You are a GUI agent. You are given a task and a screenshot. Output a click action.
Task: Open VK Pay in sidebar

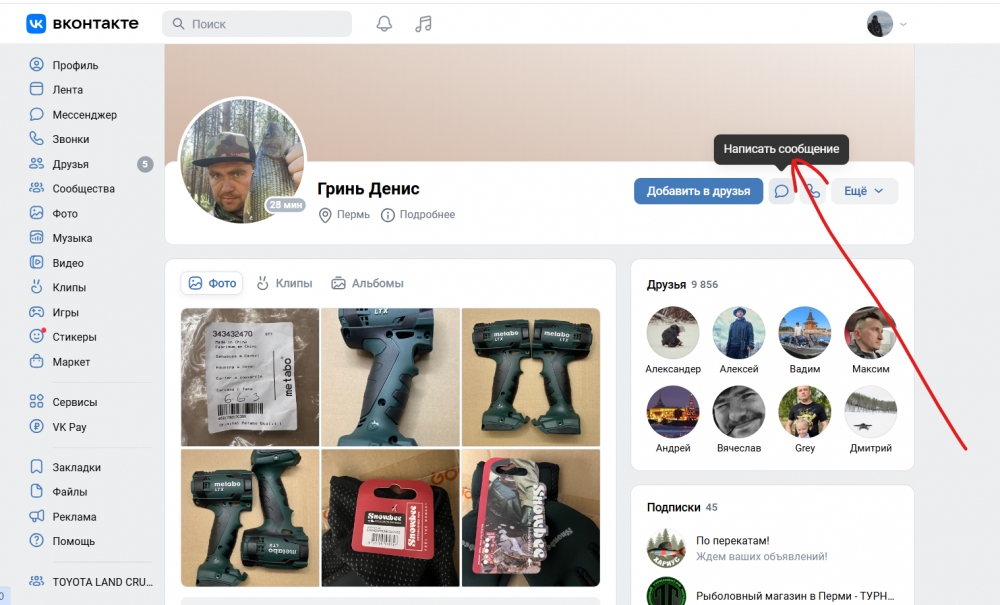[69, 427]
